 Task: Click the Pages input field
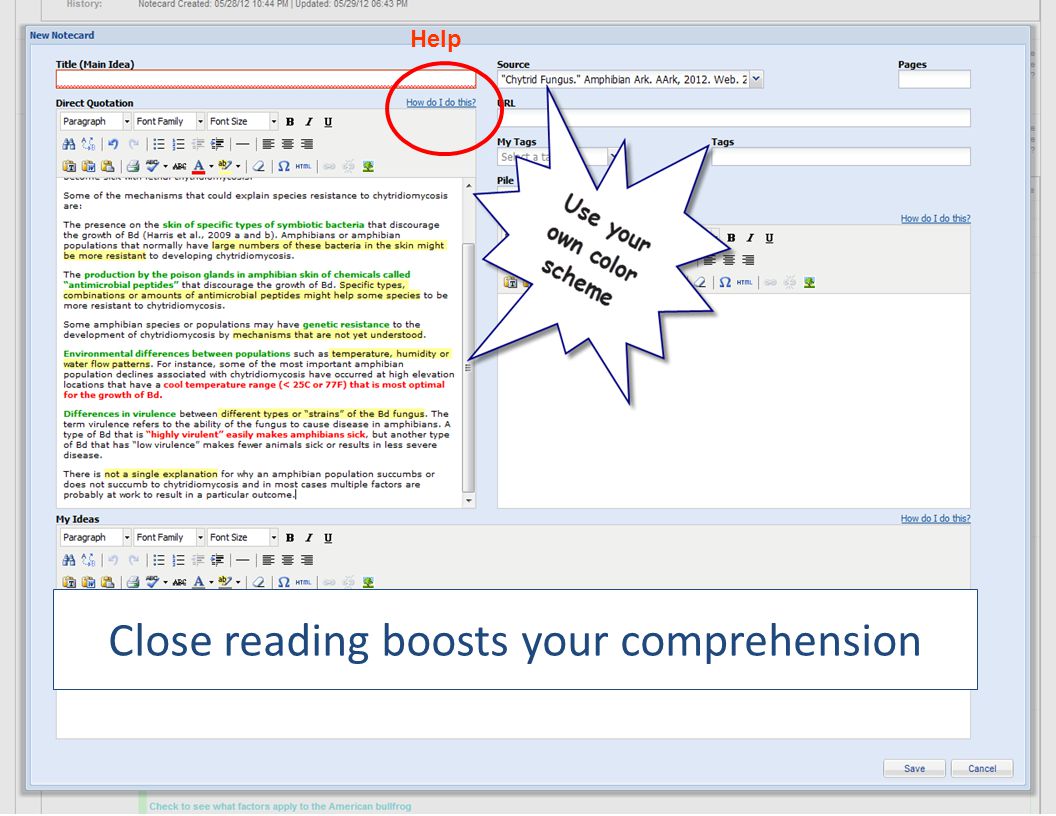coord(934,79)
